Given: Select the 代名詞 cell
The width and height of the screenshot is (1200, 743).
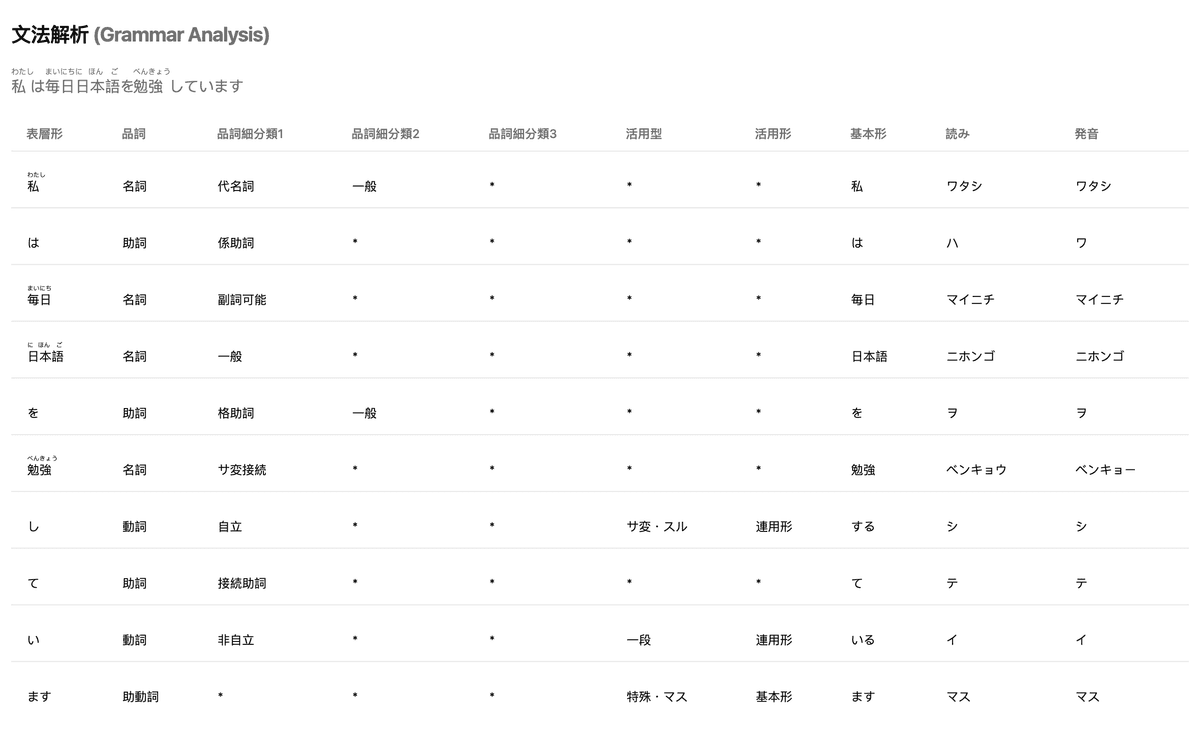Looking at the screenshot, I should click(235, 186).
